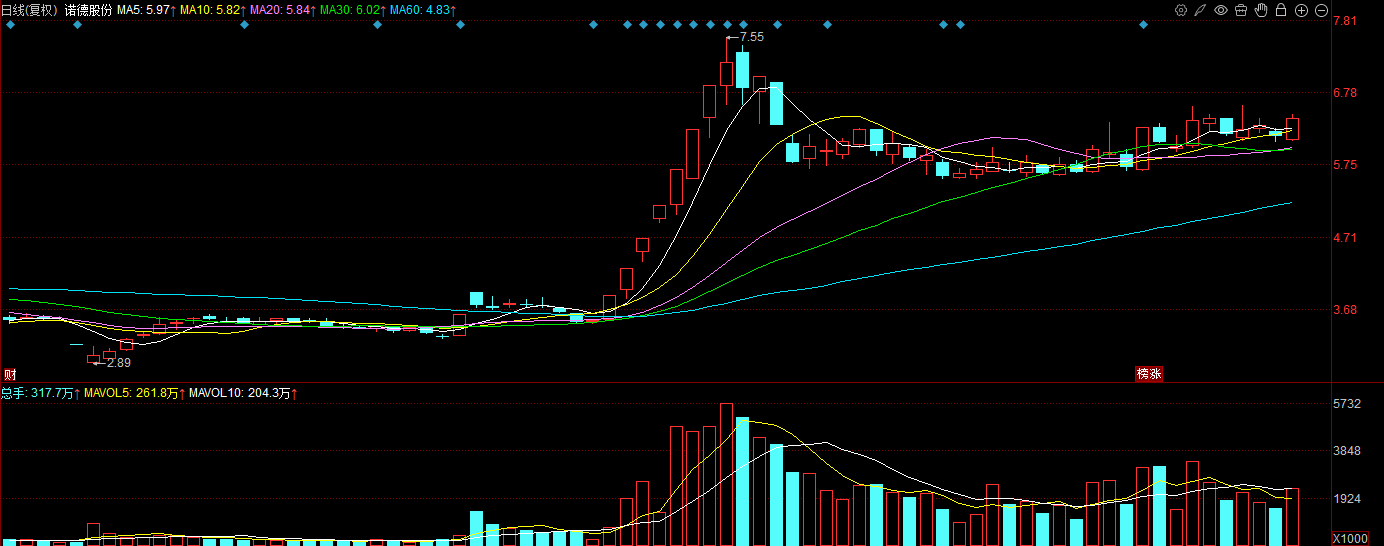Click the X1000 volume unit label
The width and height of the screenshot is (1384, 546).
(1349, 539)
